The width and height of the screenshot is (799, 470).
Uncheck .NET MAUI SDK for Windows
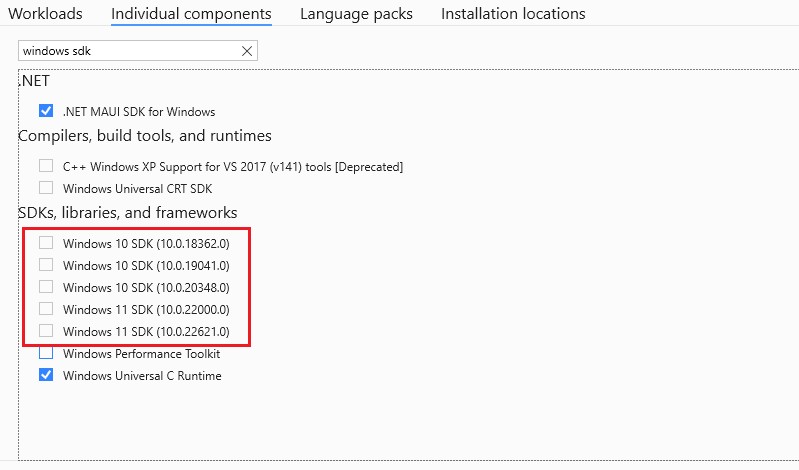[46, 111]
